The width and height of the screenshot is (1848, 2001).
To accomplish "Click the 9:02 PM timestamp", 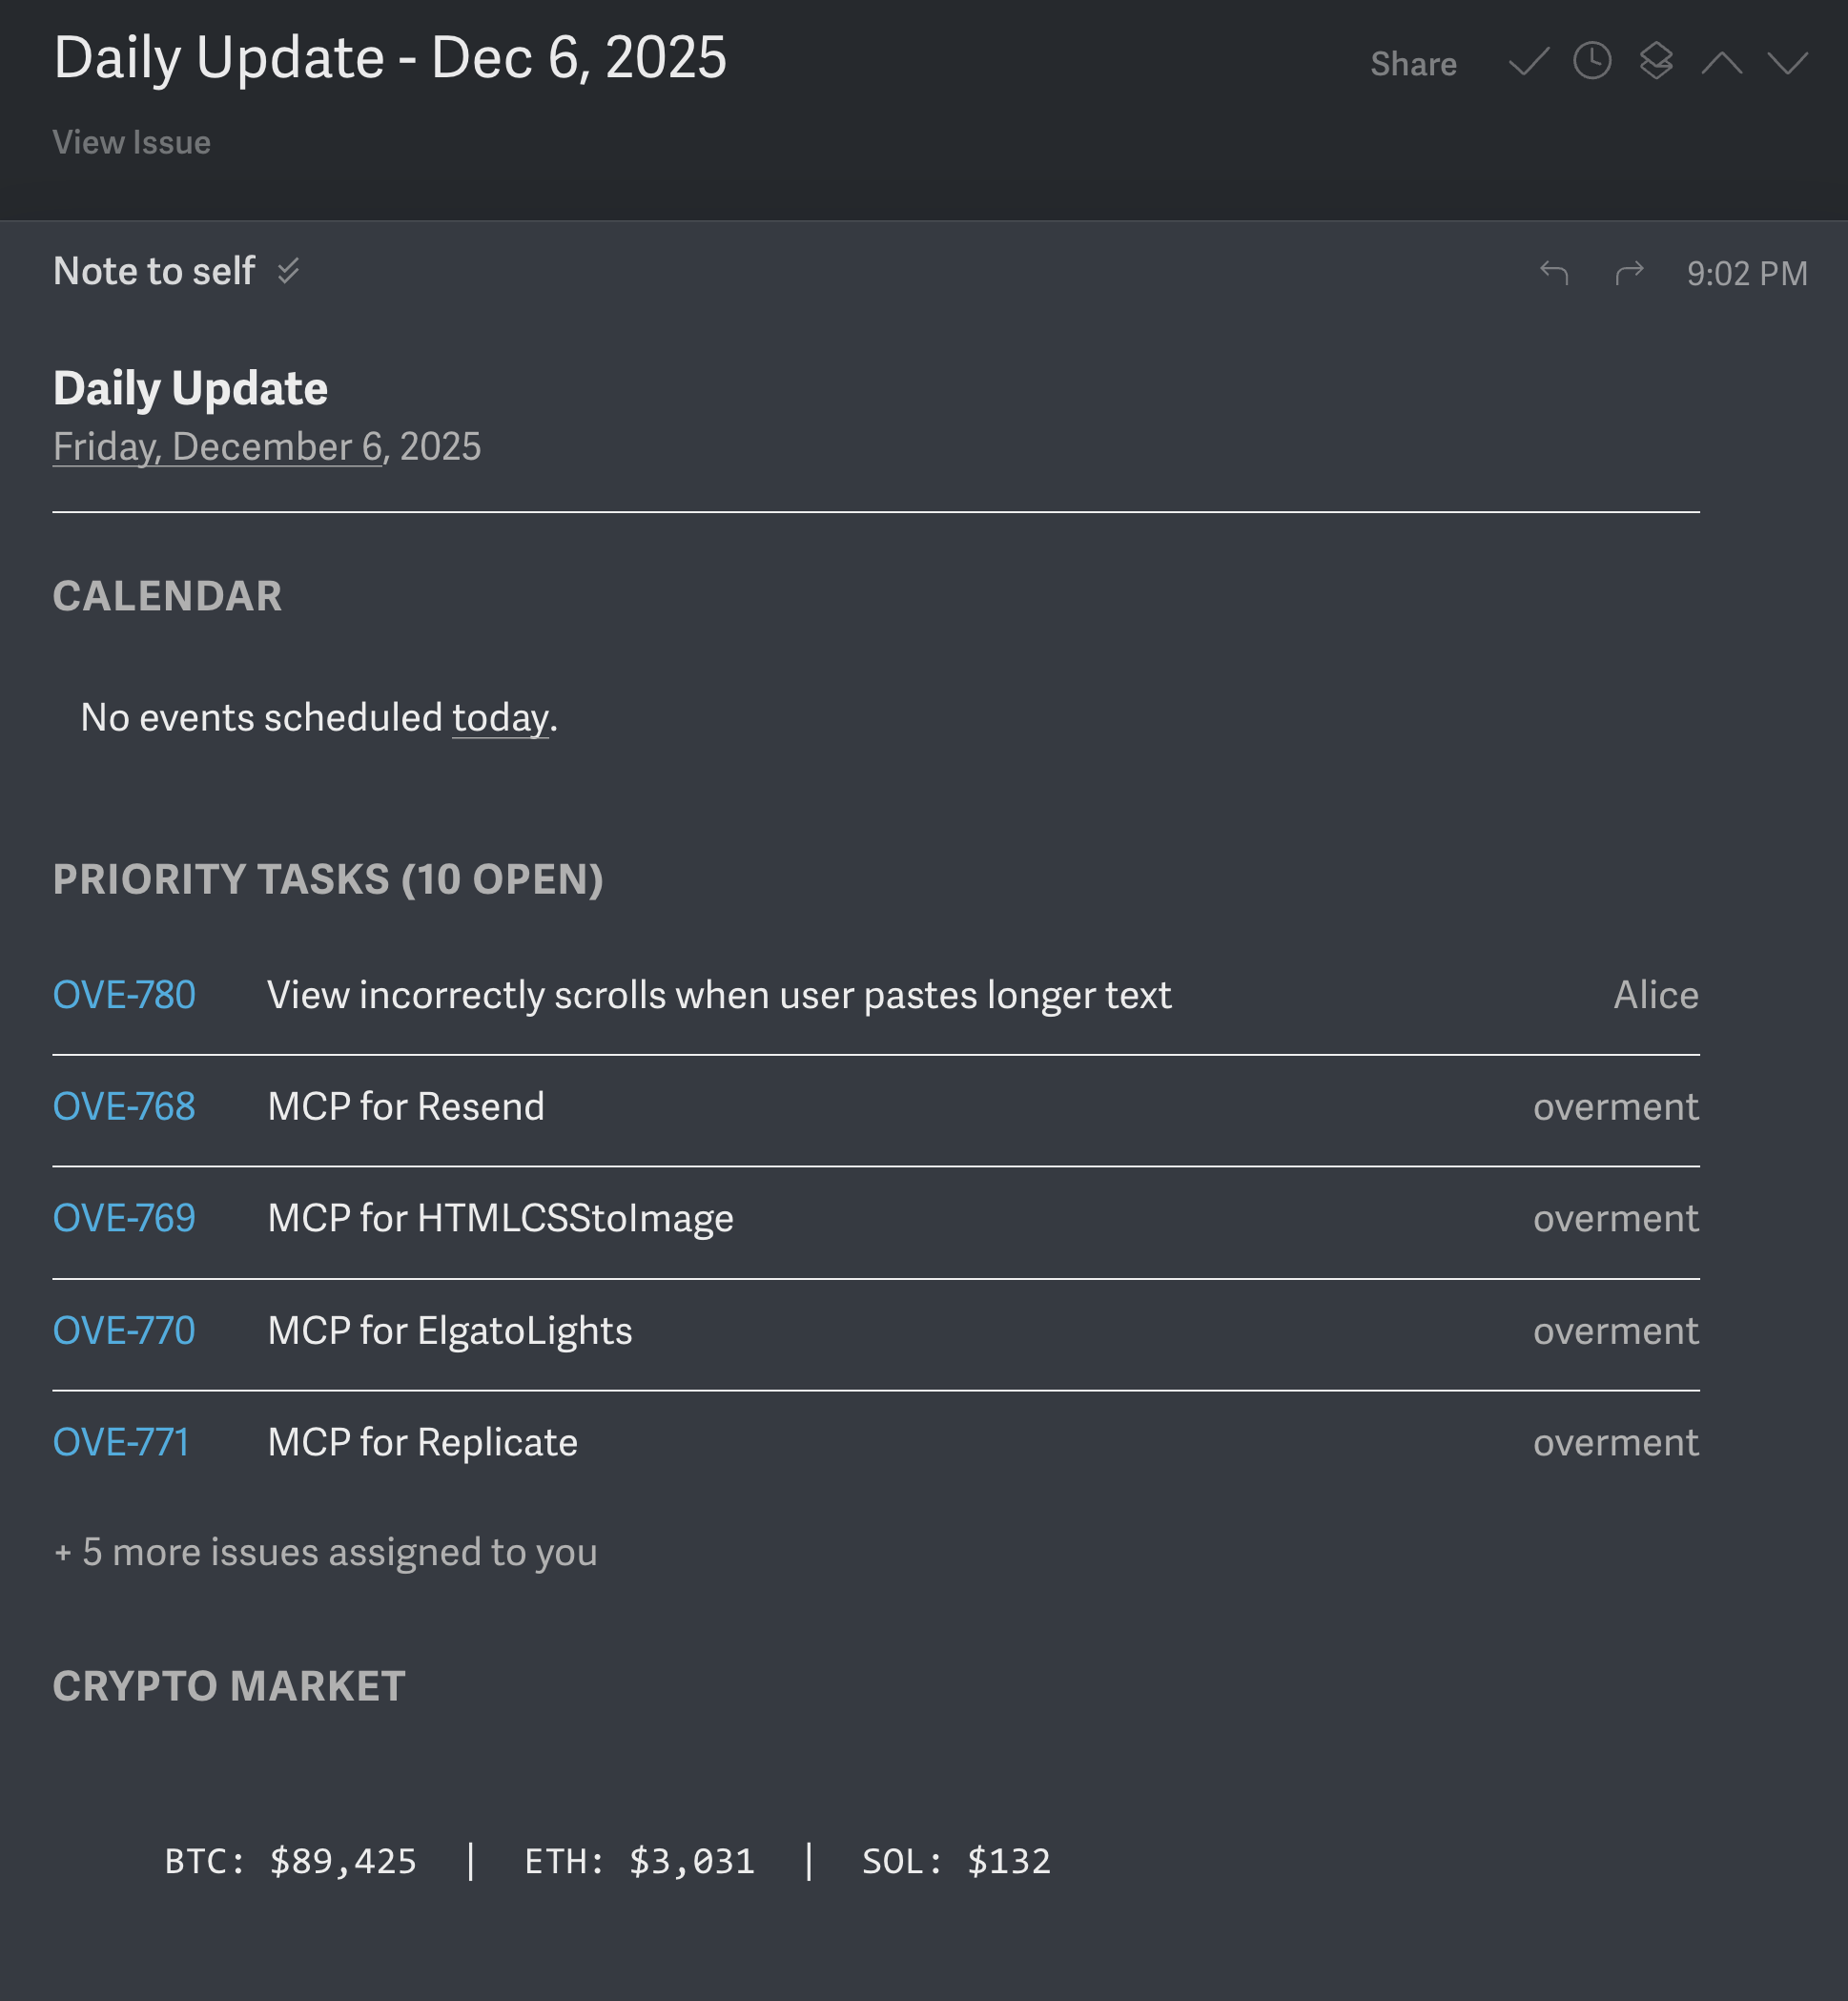I will (x=1746, y=273).
